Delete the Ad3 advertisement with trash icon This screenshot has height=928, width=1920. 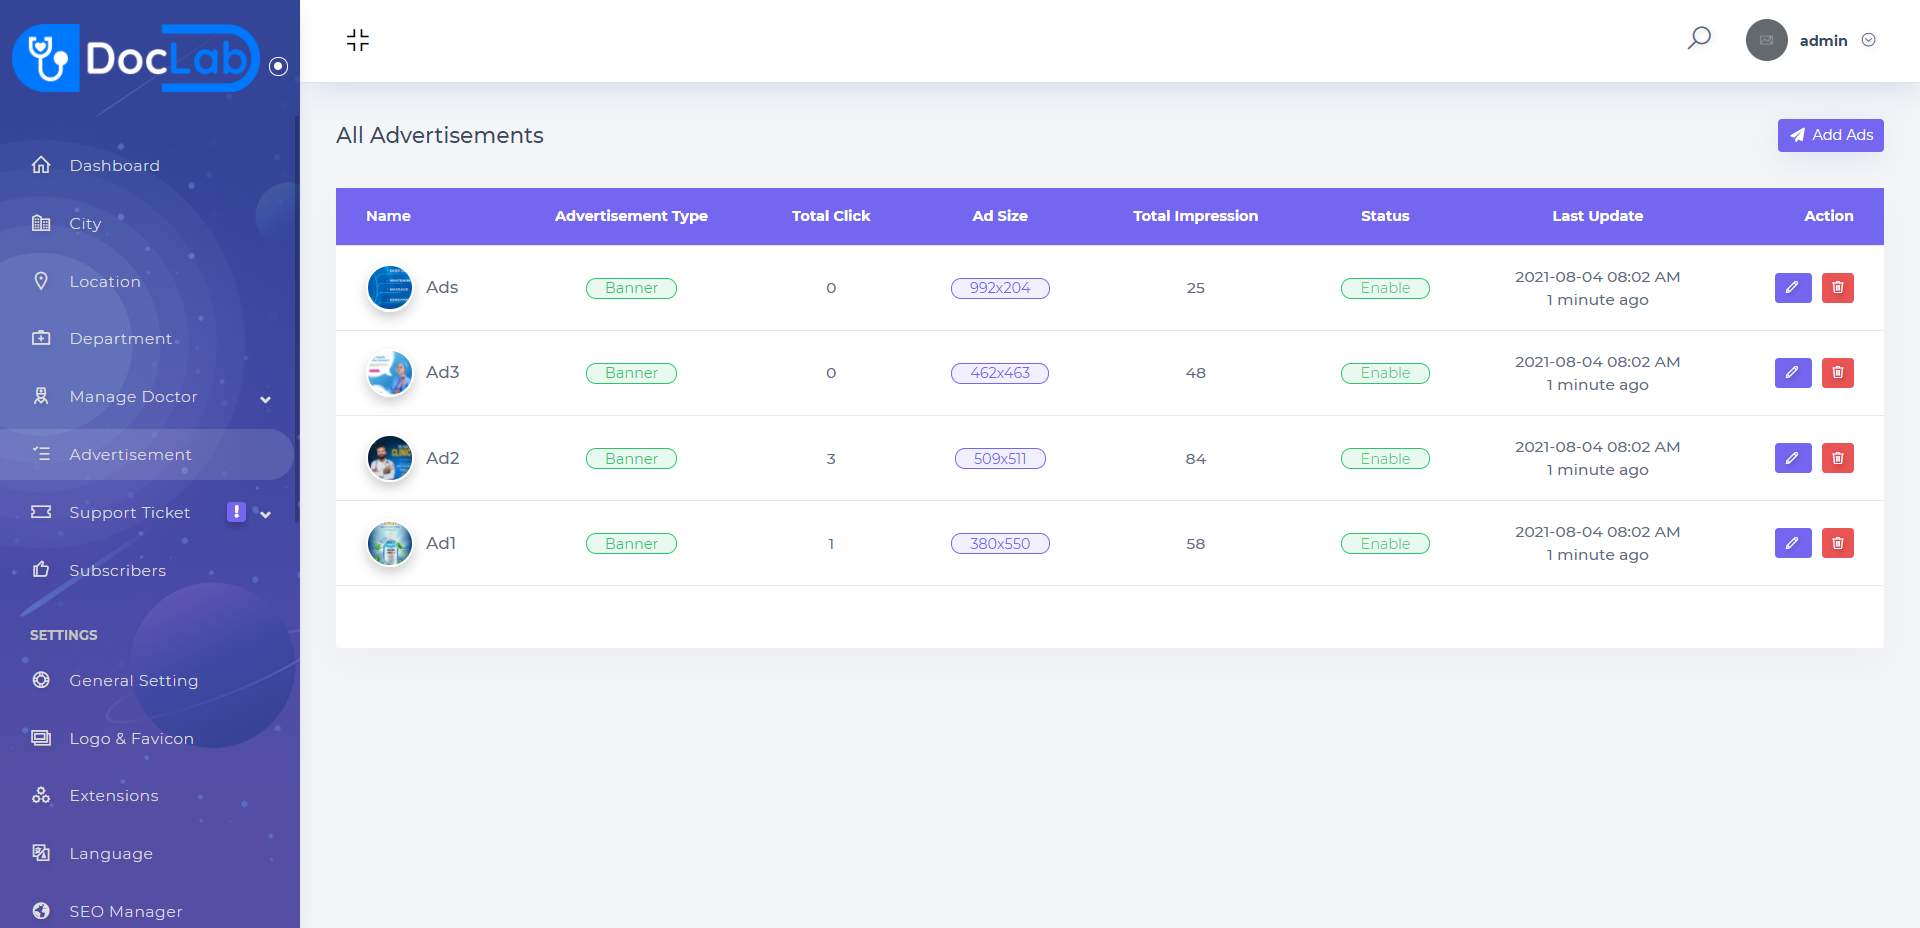coord(1837,373)
